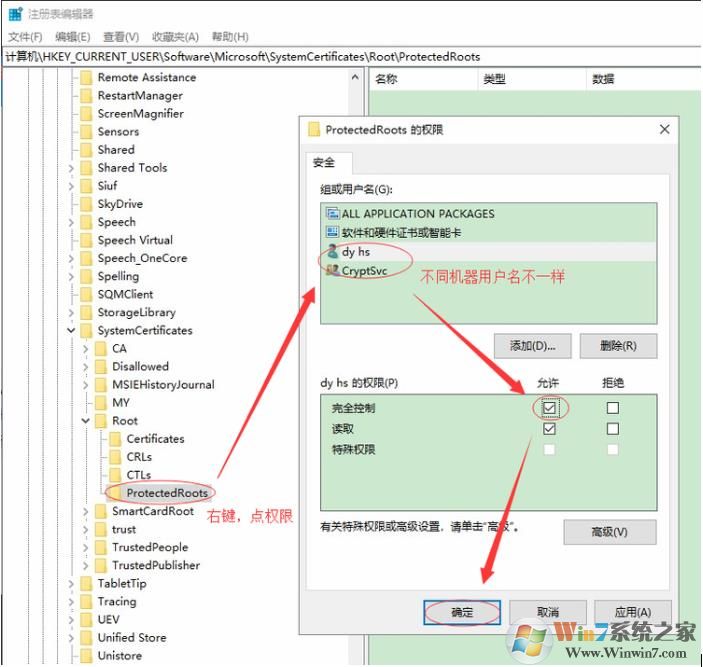
Task: Enable Allow checkbox for 完全控制
Action: (x=549, y=408)
